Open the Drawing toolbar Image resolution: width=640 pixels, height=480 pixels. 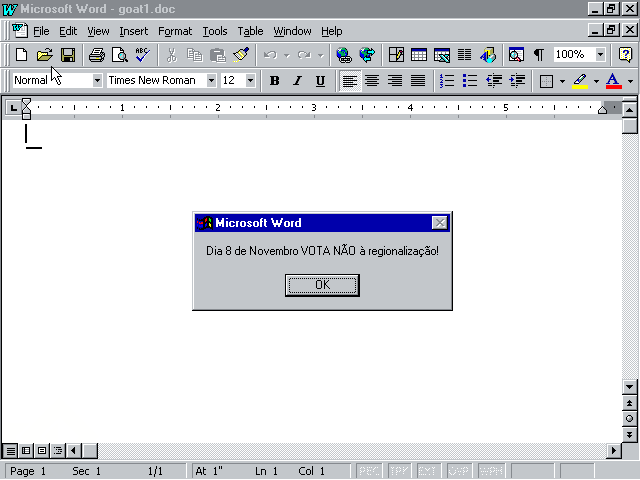488,55
